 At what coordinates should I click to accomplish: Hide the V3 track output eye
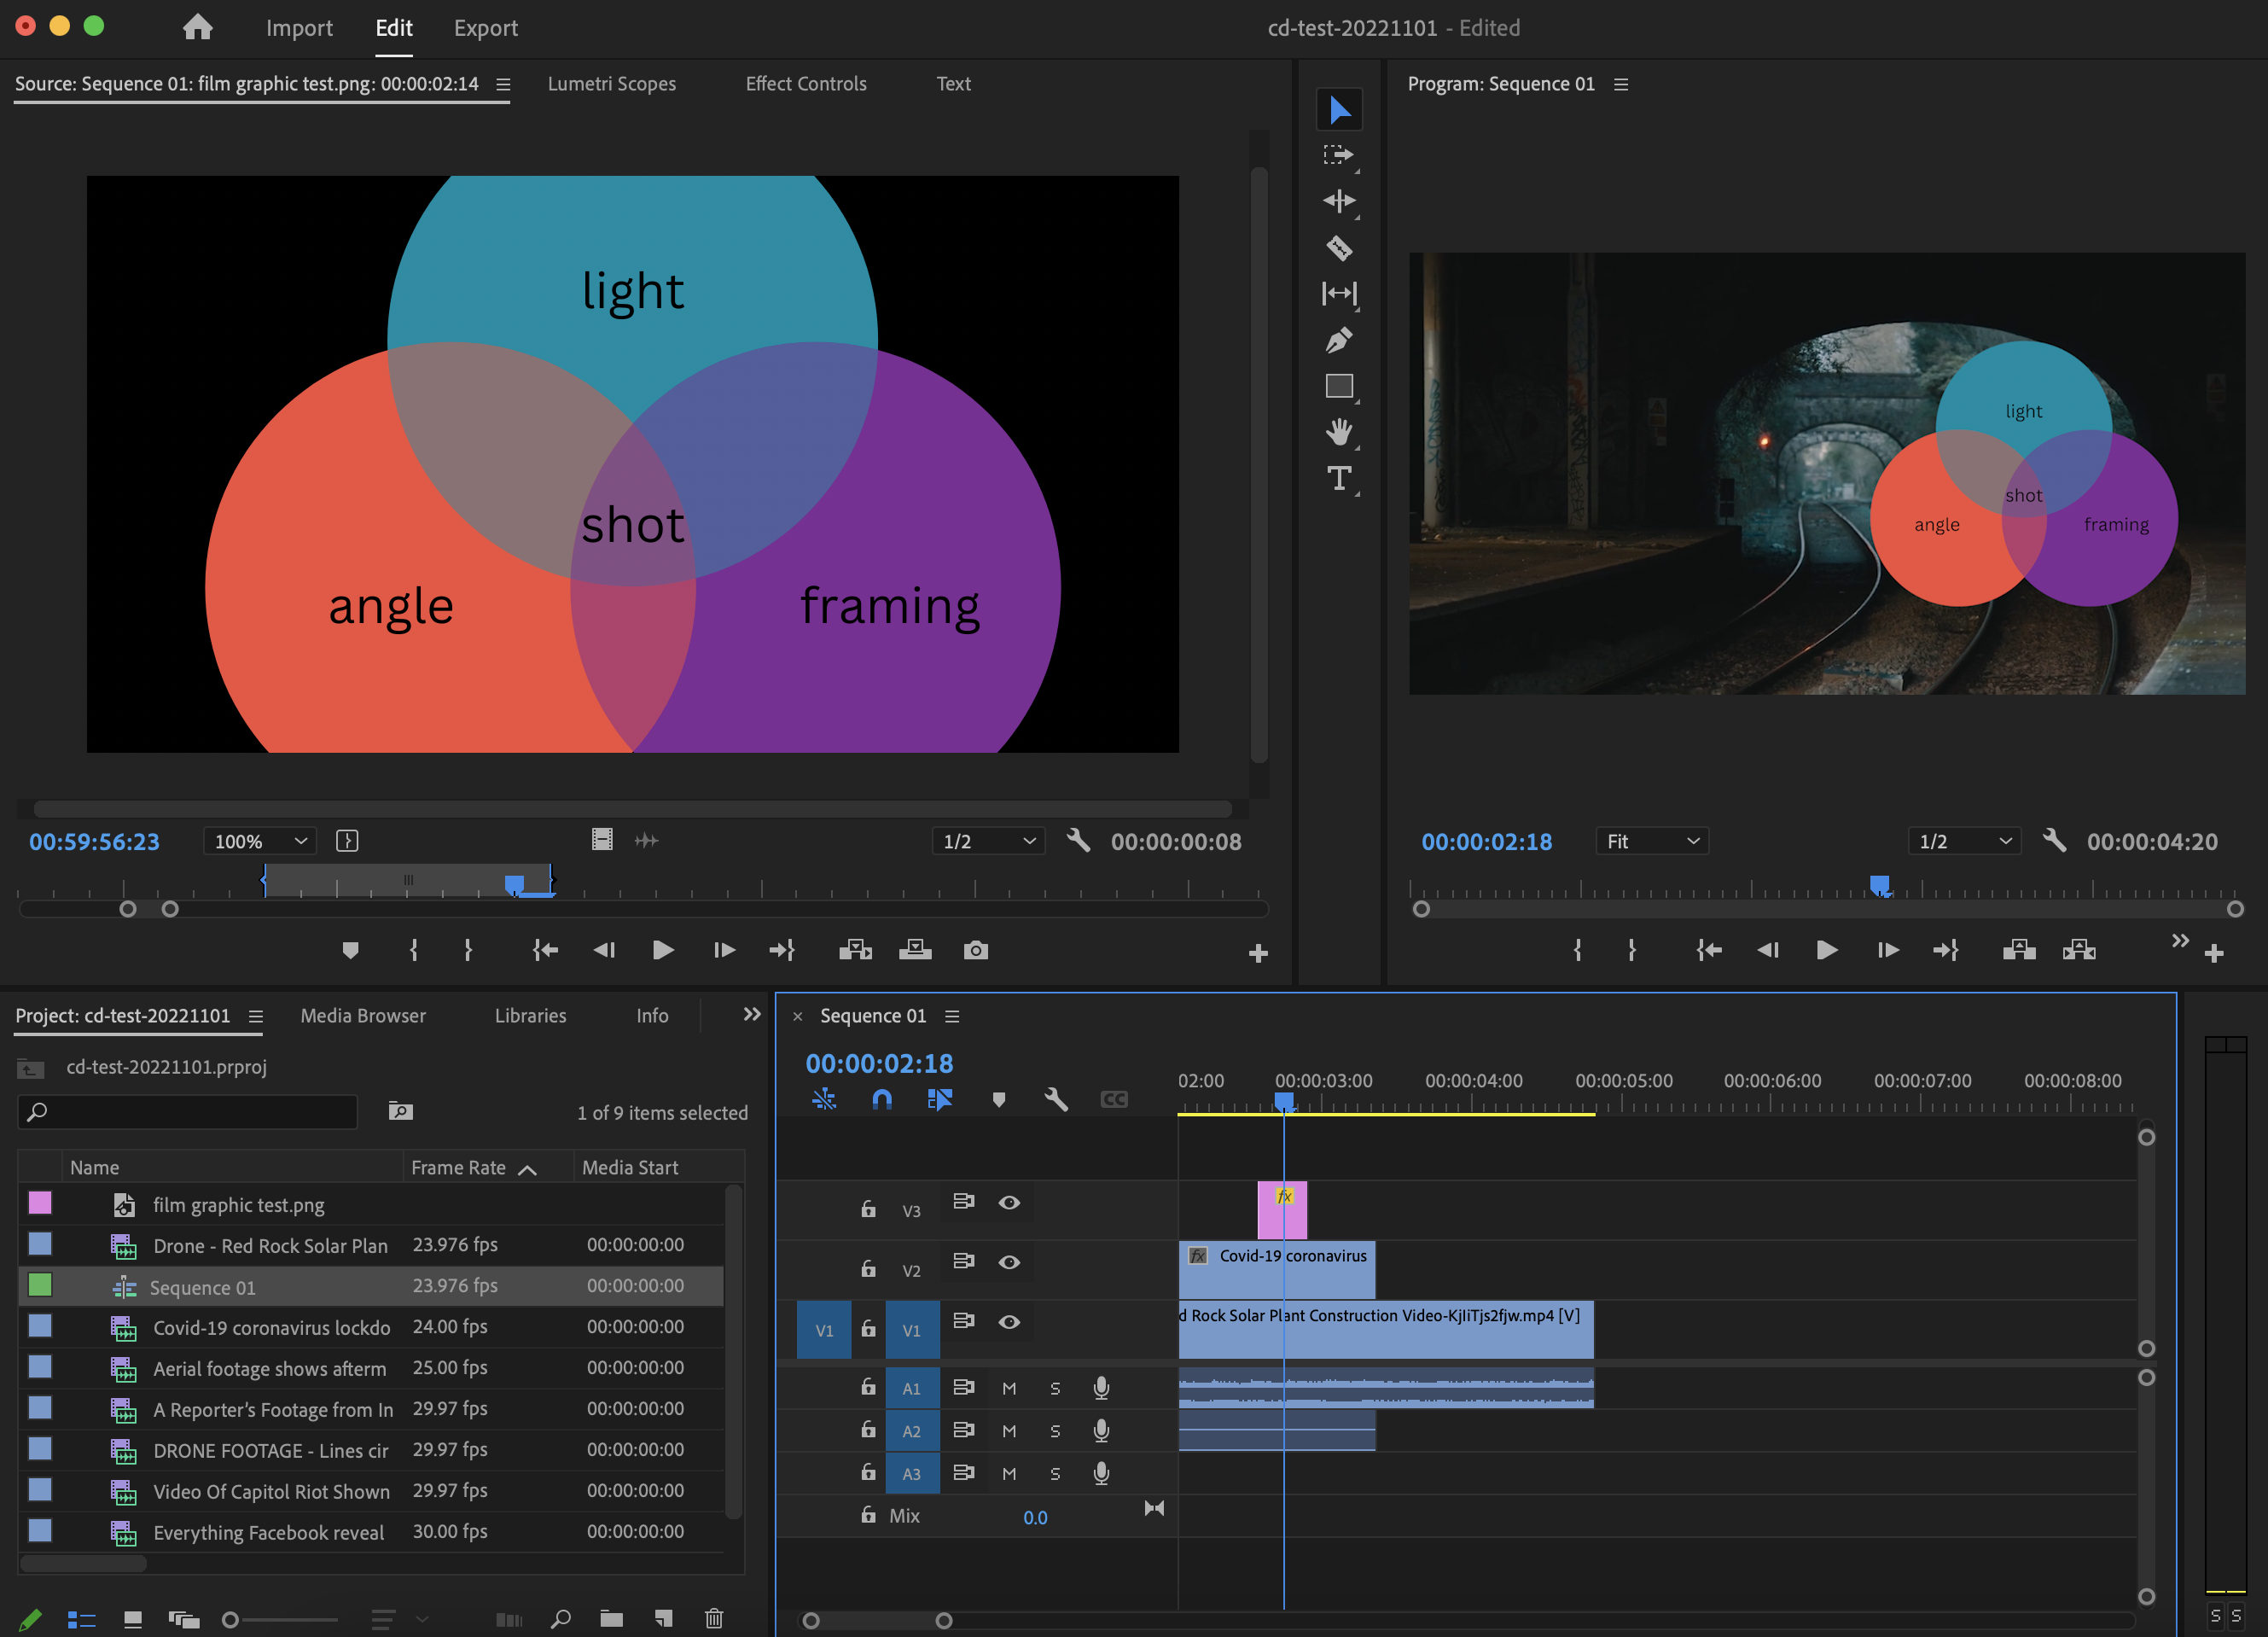(x=1009, y=1202)
